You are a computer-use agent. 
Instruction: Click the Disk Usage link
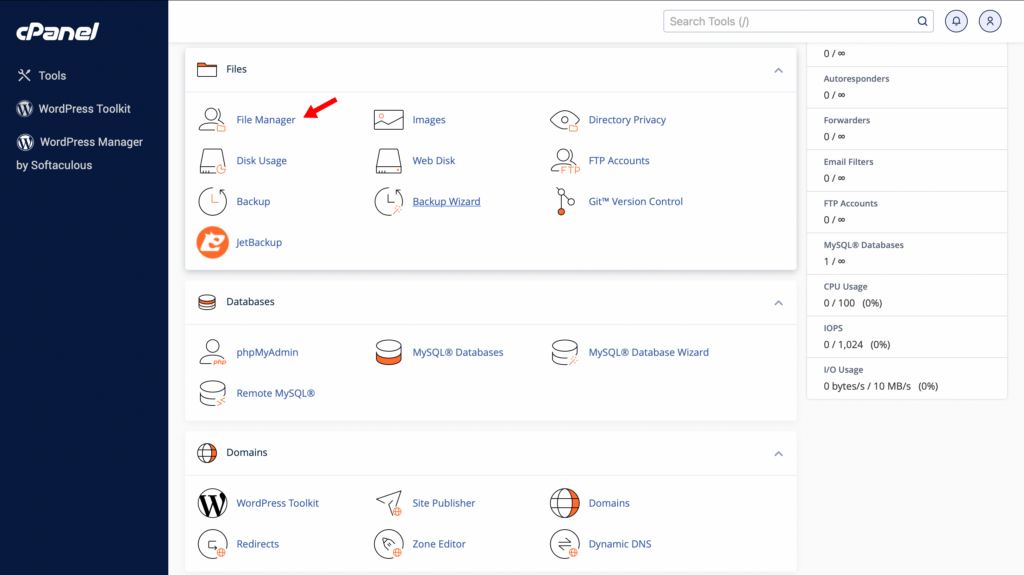click(261, 161)
